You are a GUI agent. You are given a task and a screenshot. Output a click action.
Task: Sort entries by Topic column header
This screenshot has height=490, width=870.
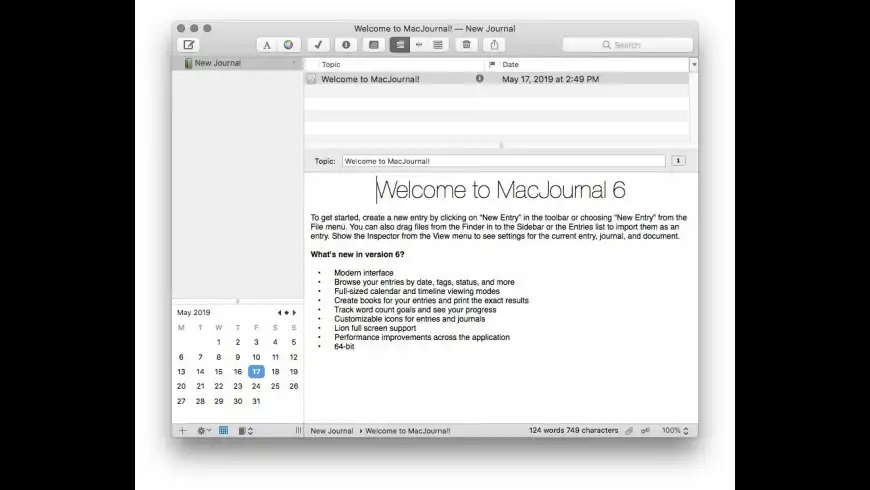[331, 64]
